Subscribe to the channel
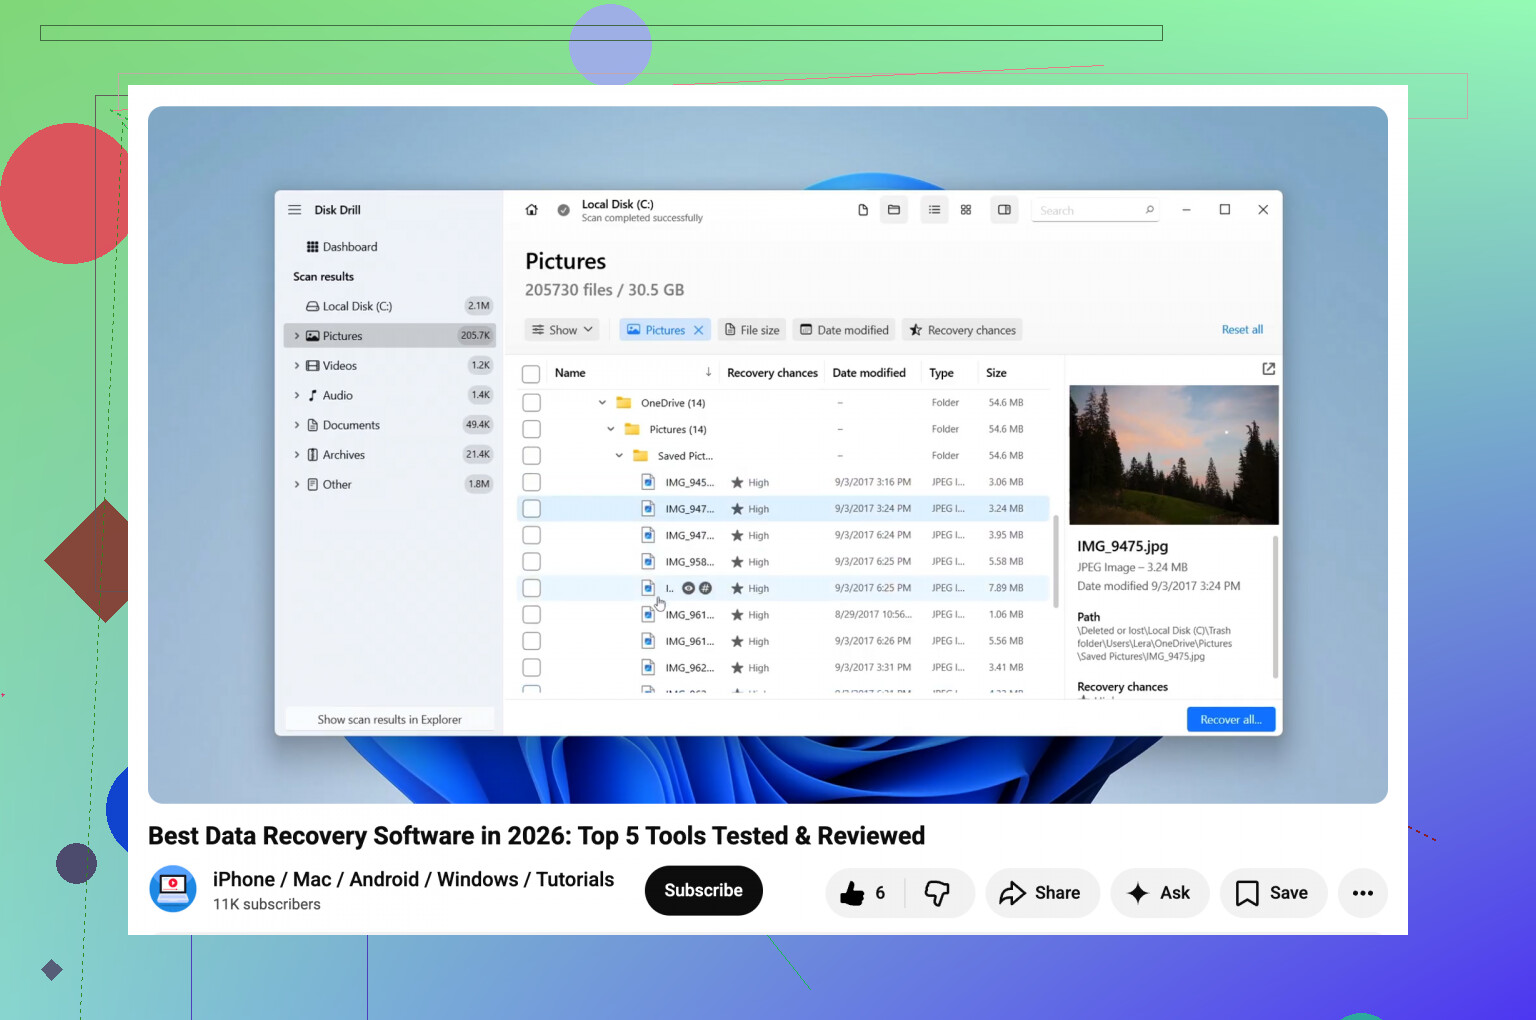This screenshot has height=1020, width=1536. 704,890
